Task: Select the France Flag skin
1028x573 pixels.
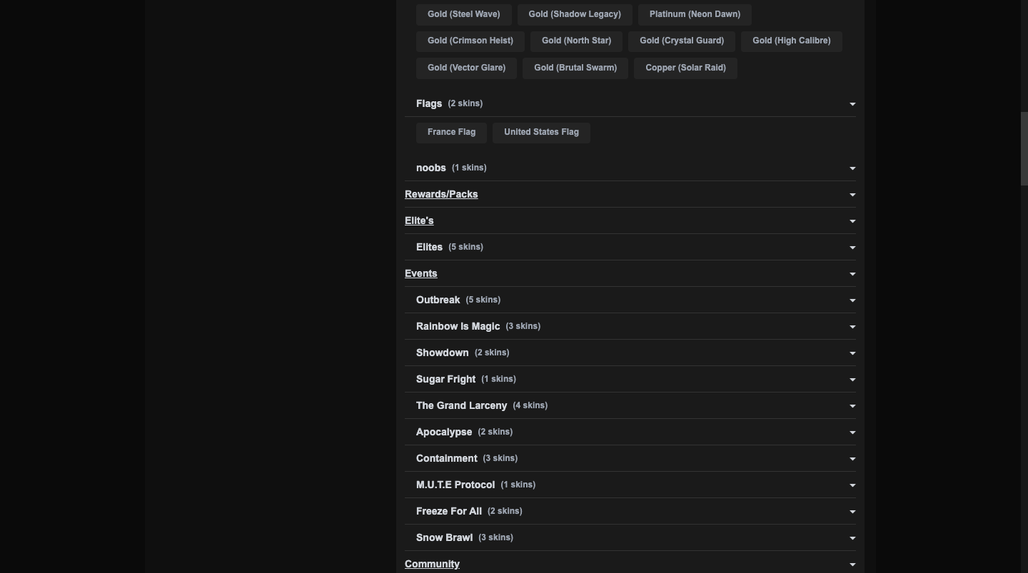Action: click(x=451, y=132)
